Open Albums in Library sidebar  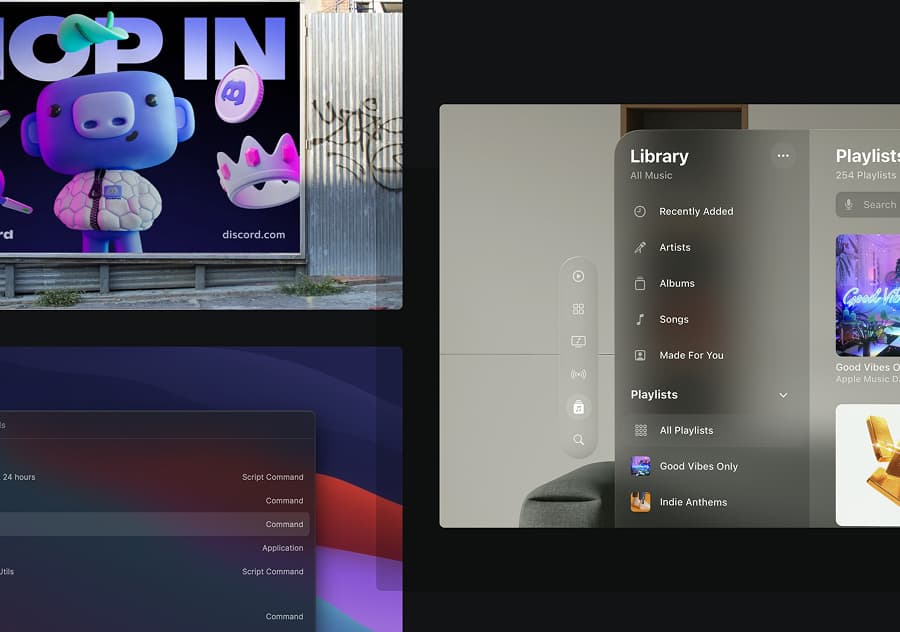710,284
